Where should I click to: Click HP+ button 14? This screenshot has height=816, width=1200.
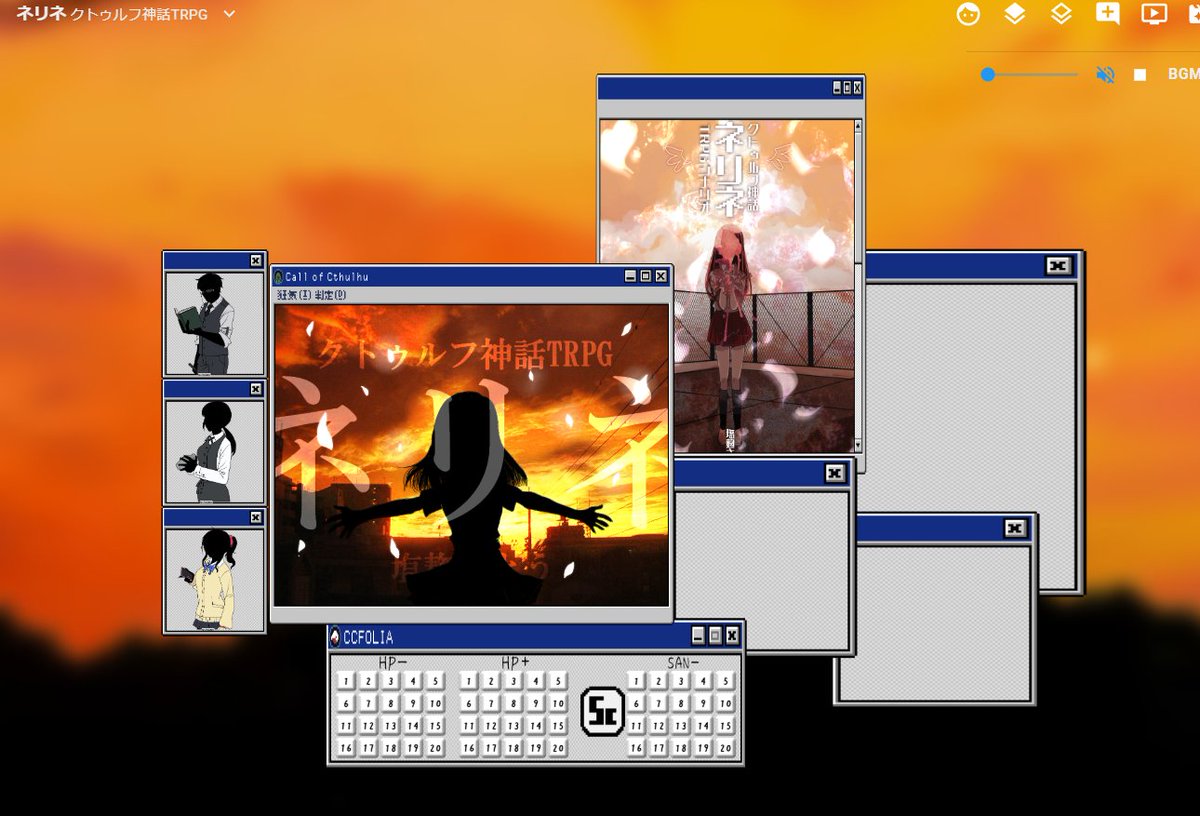(x=536, y=726)
